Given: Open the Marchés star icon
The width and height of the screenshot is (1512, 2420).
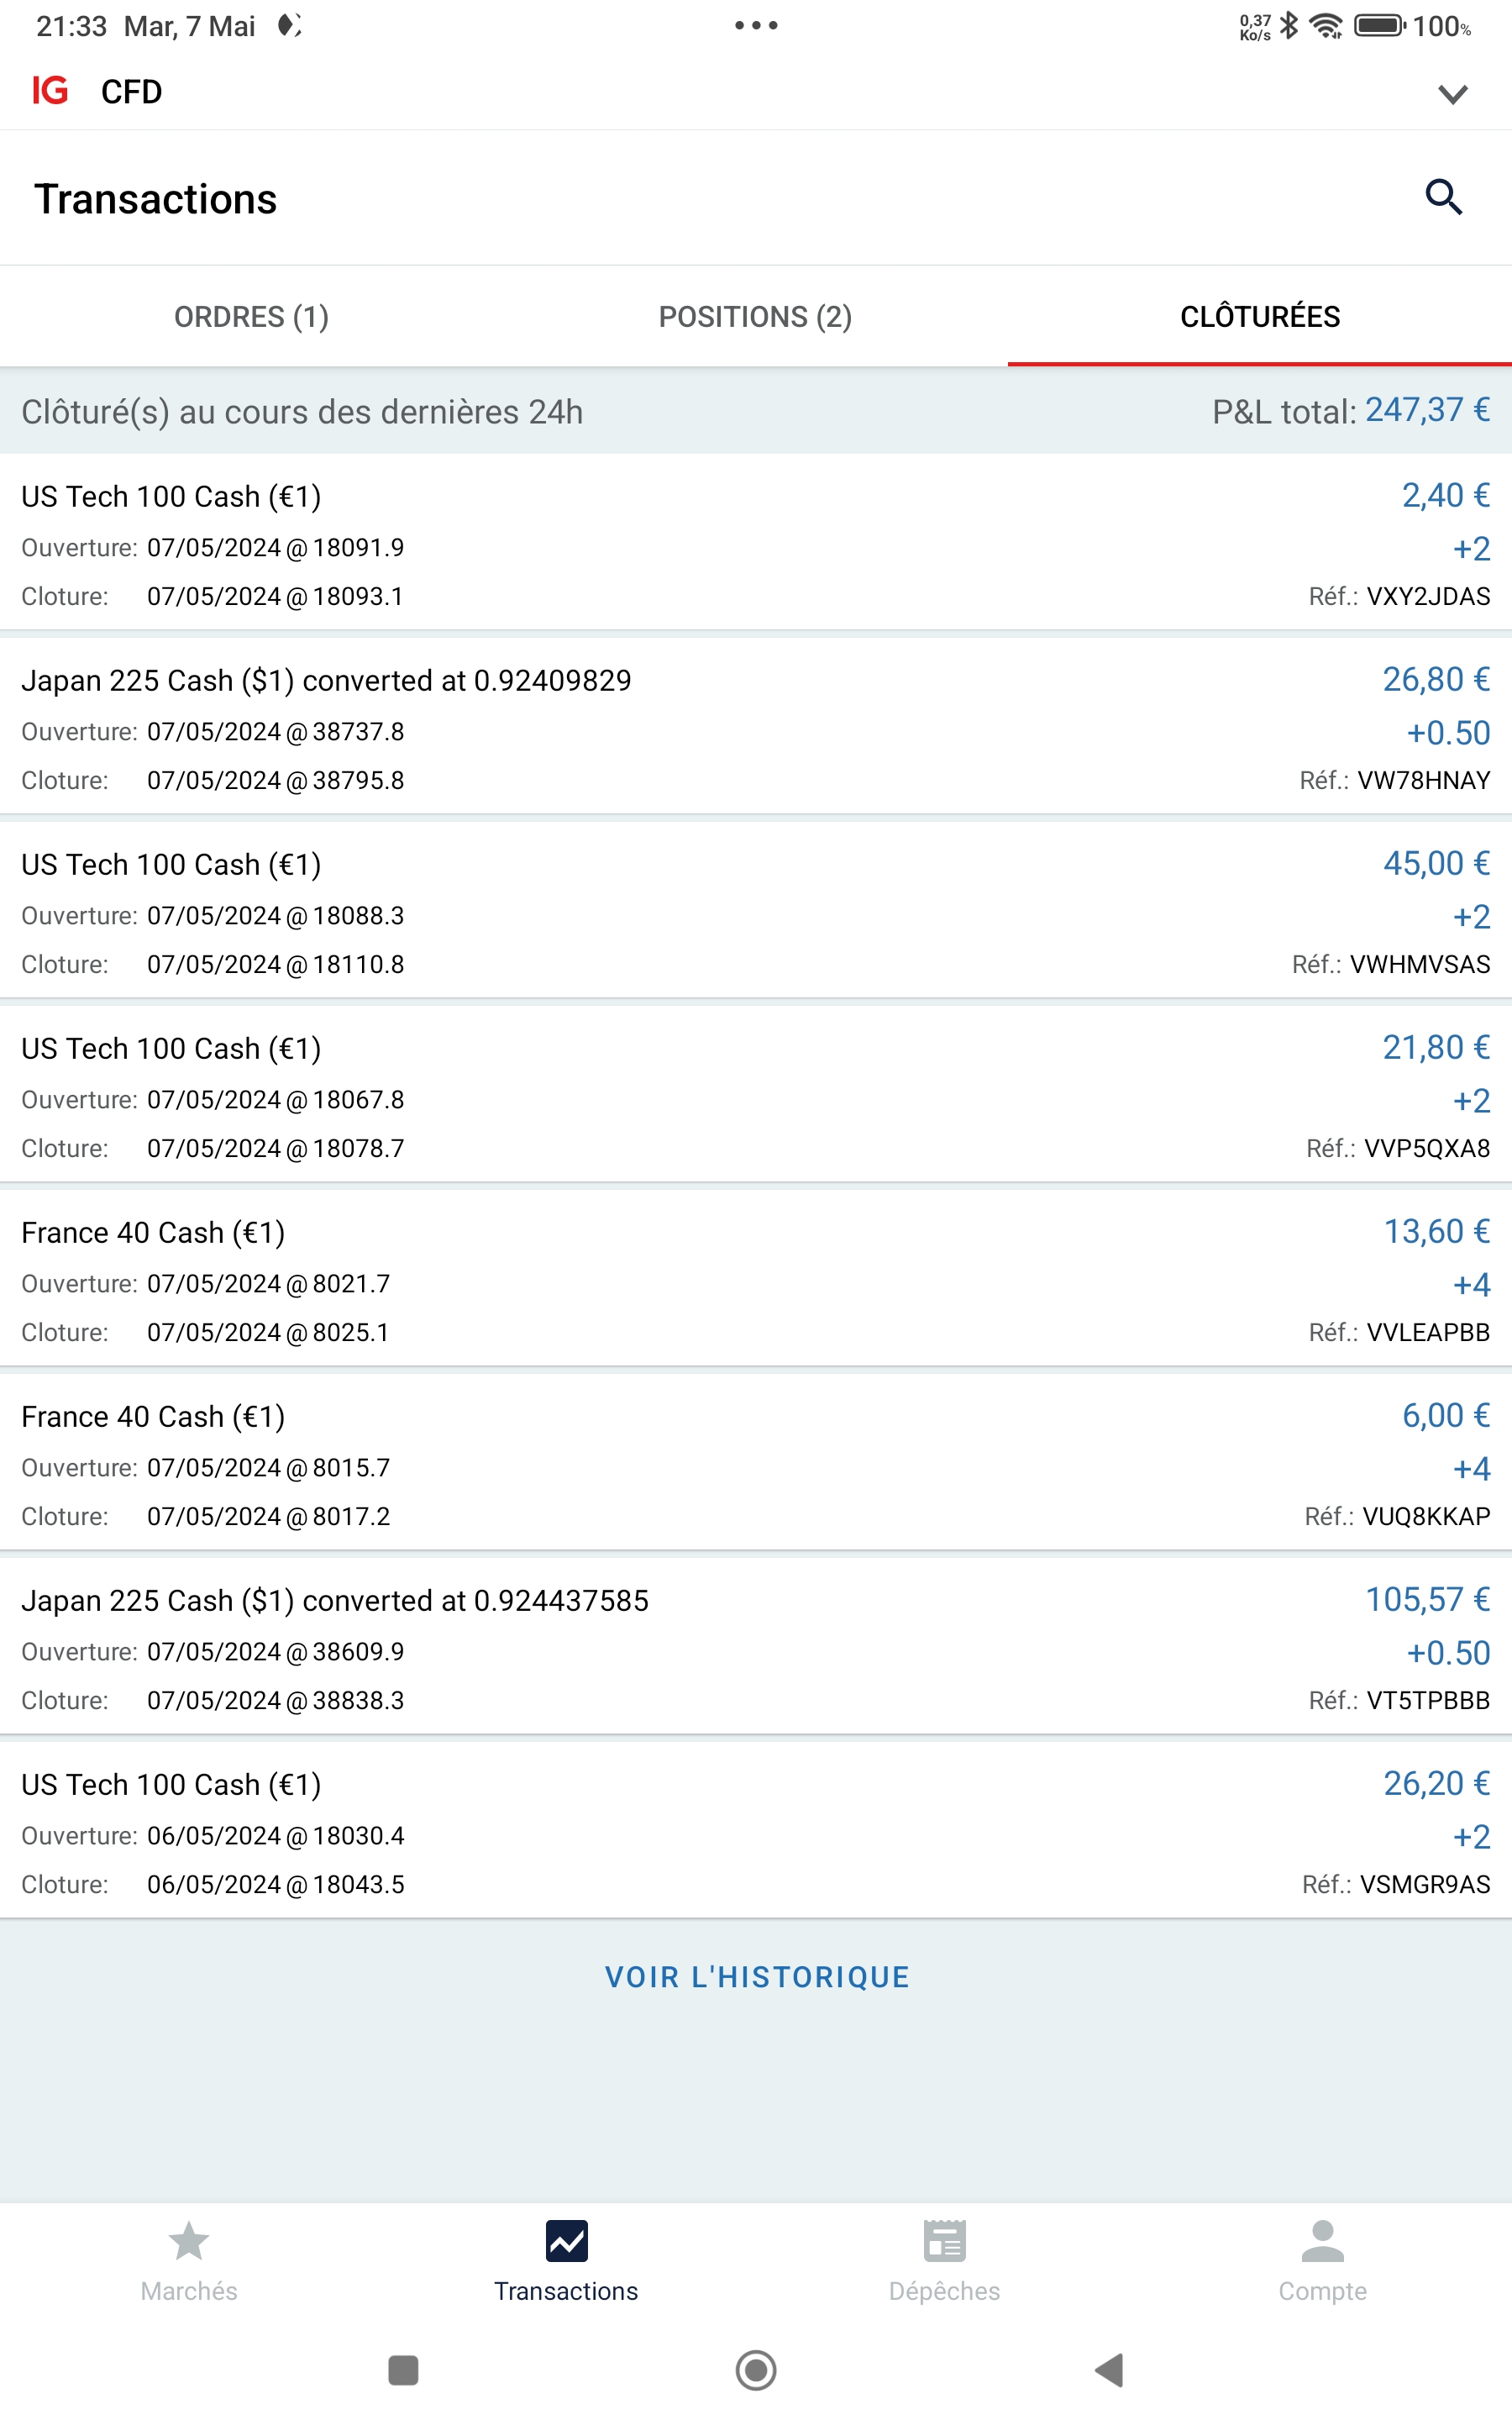Looking at the screenshot, I should coord(189,2242).
